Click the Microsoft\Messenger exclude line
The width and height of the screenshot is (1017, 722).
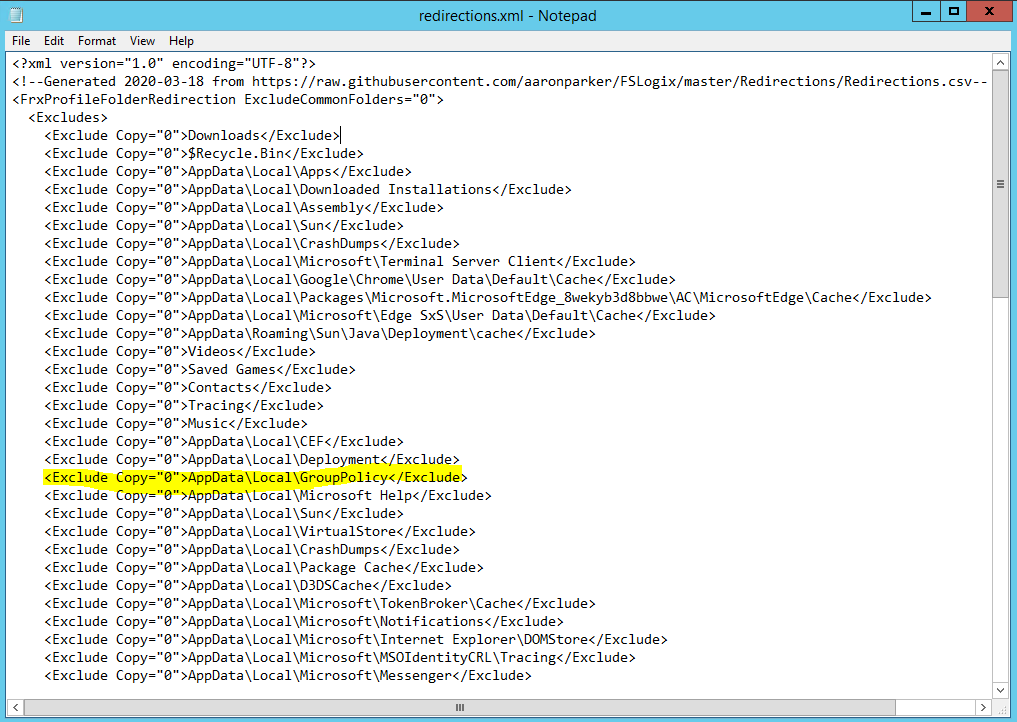[x=288, y=676]
